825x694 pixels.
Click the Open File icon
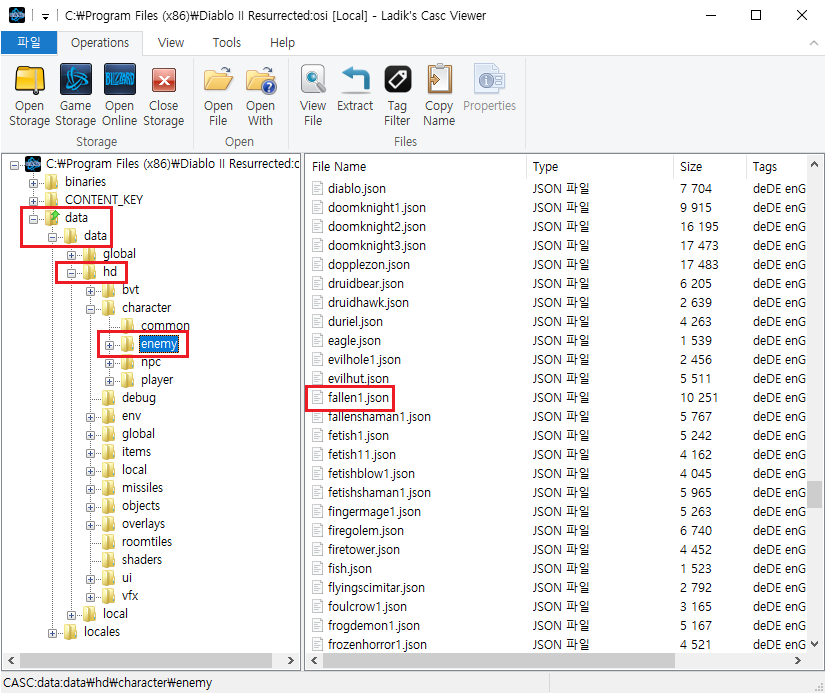218,81
